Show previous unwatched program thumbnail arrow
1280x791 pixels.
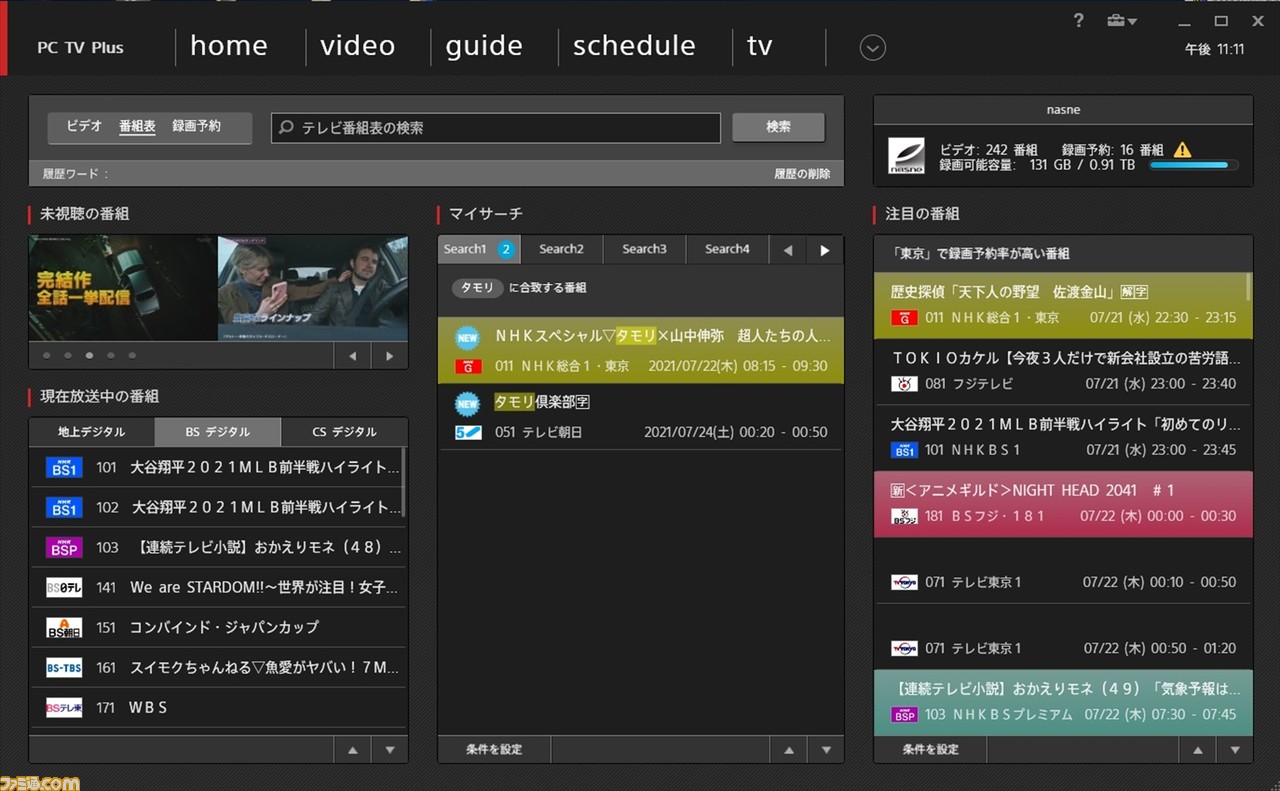352,356
